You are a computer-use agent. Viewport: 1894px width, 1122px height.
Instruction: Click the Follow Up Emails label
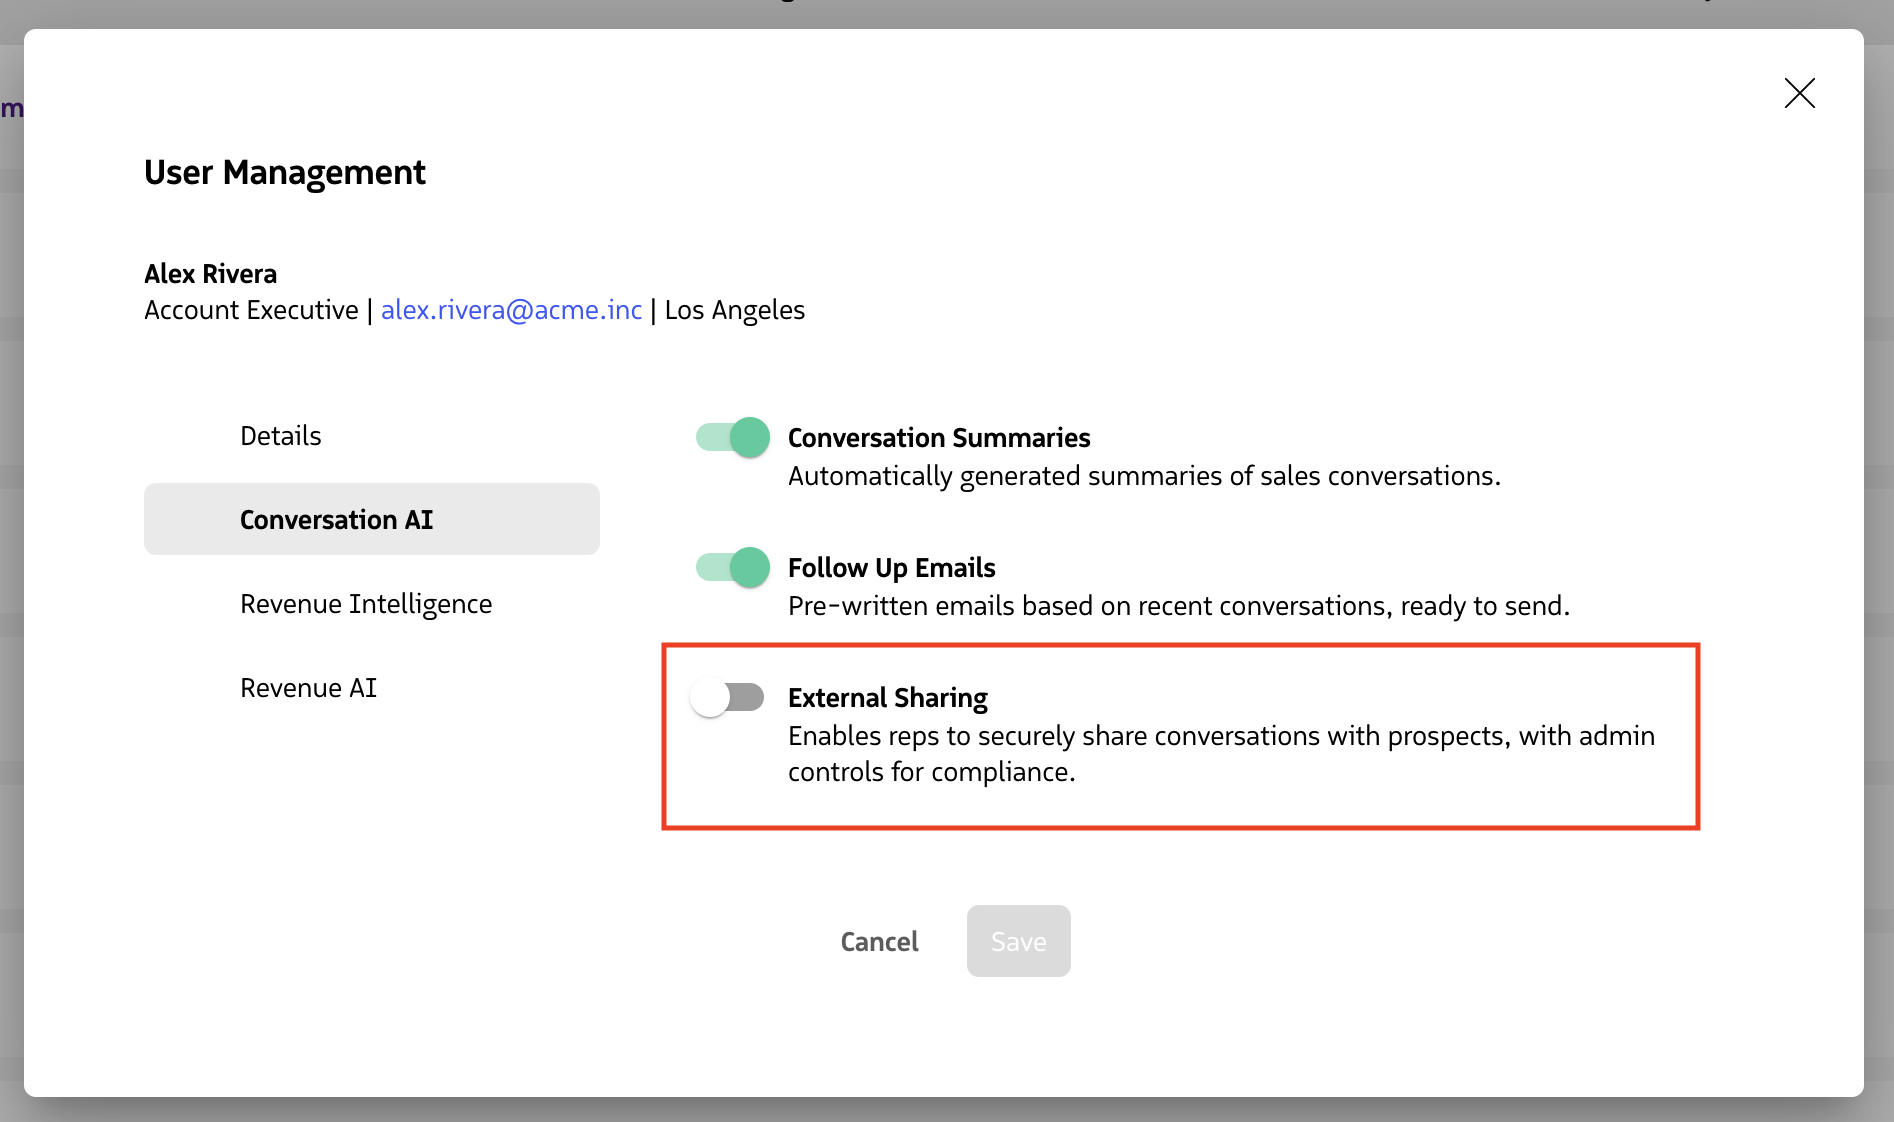point(891,567)
